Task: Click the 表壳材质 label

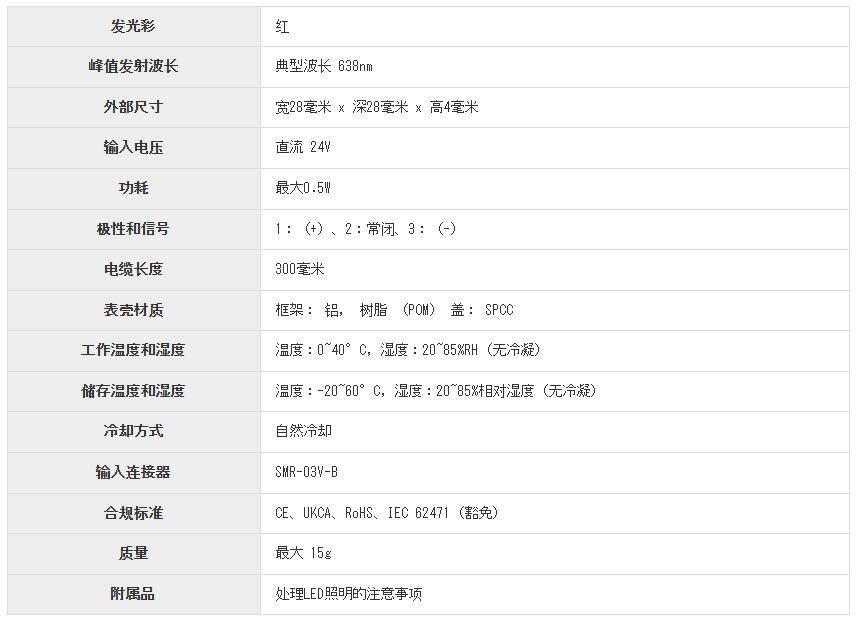Action: point(133,310)
